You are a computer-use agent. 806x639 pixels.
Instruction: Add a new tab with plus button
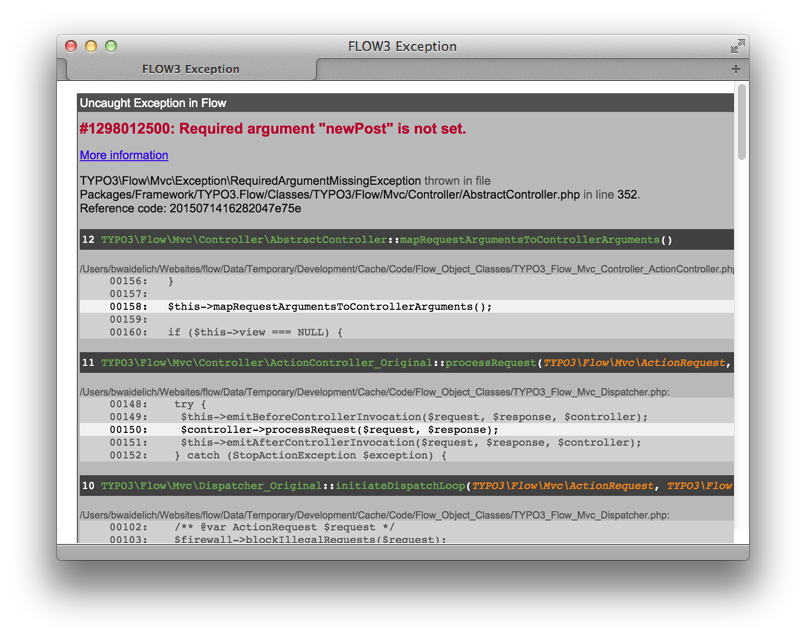tap(736, 69)
